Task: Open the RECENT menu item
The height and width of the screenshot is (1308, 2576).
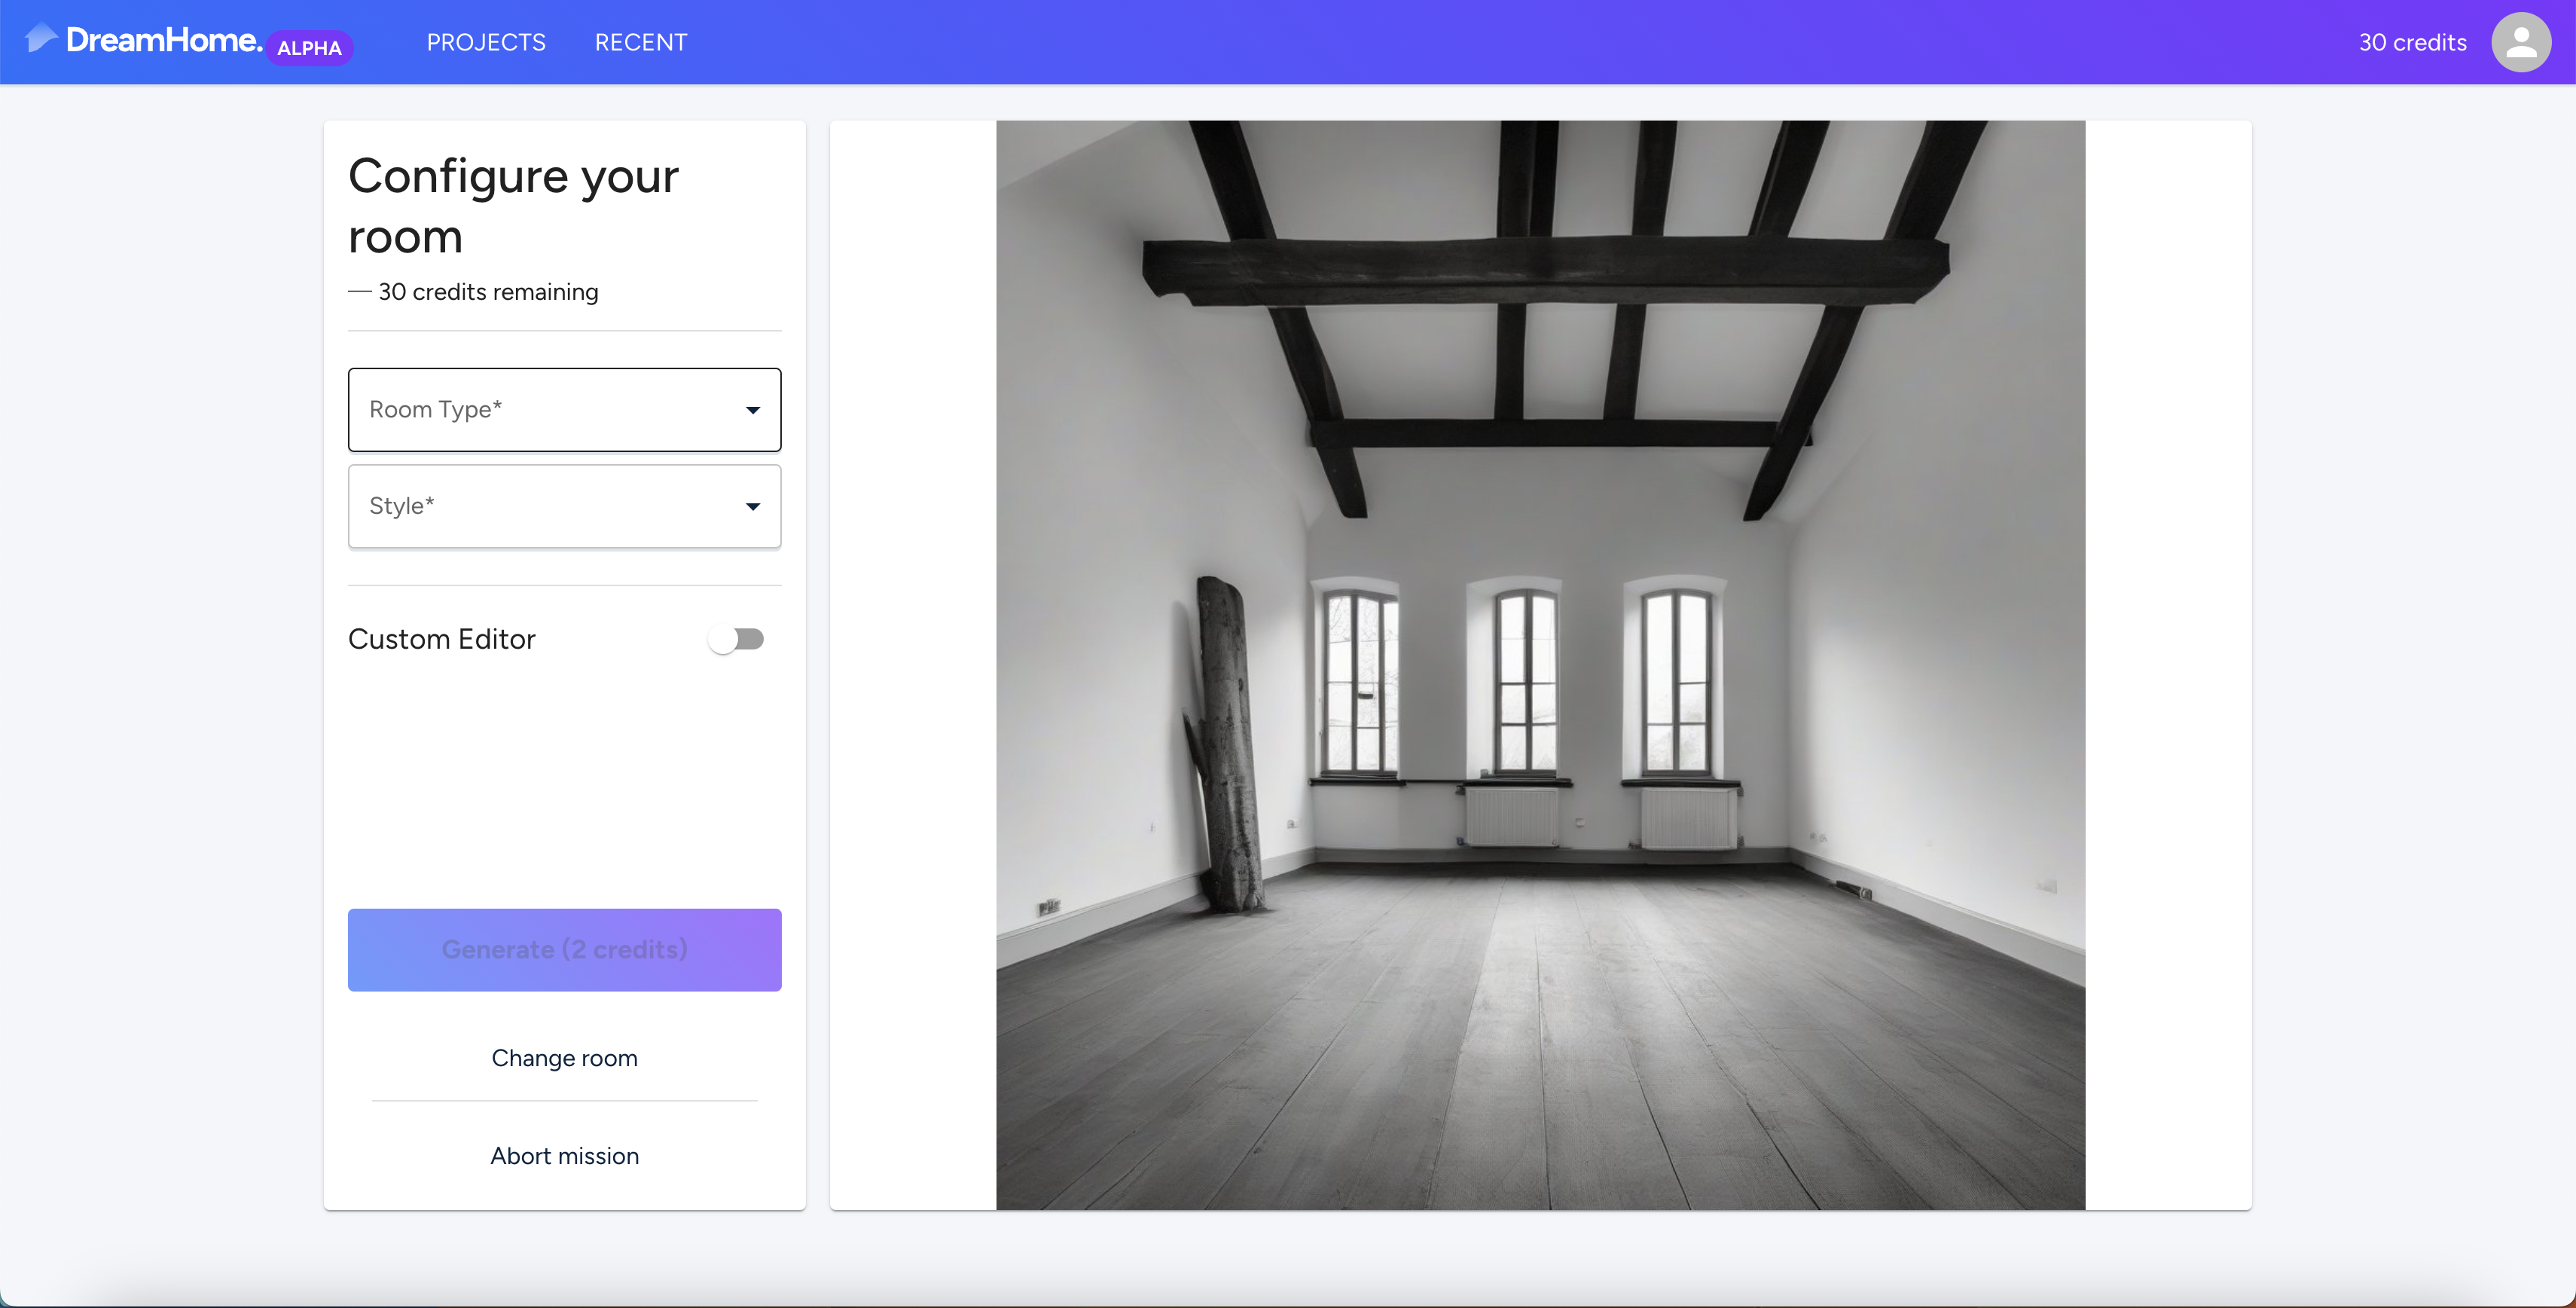Action: (641, 42)
